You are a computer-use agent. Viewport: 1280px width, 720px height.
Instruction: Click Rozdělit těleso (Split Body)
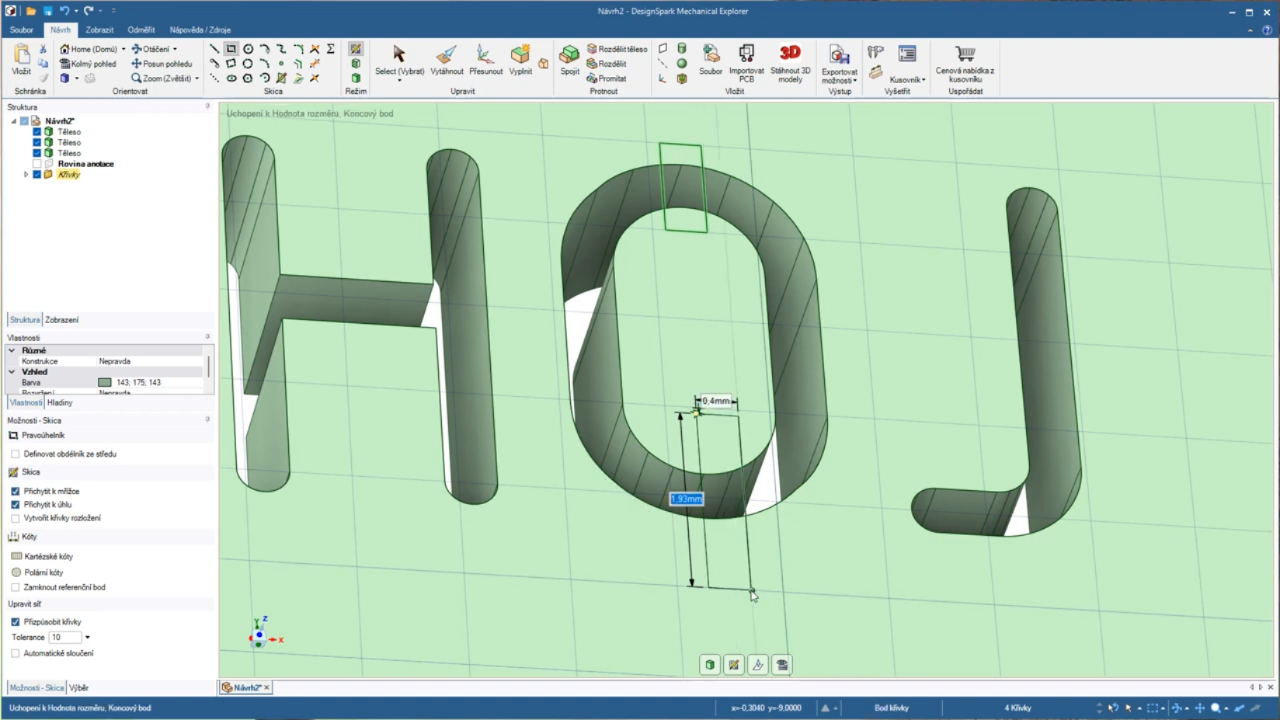tap(617, 49)
